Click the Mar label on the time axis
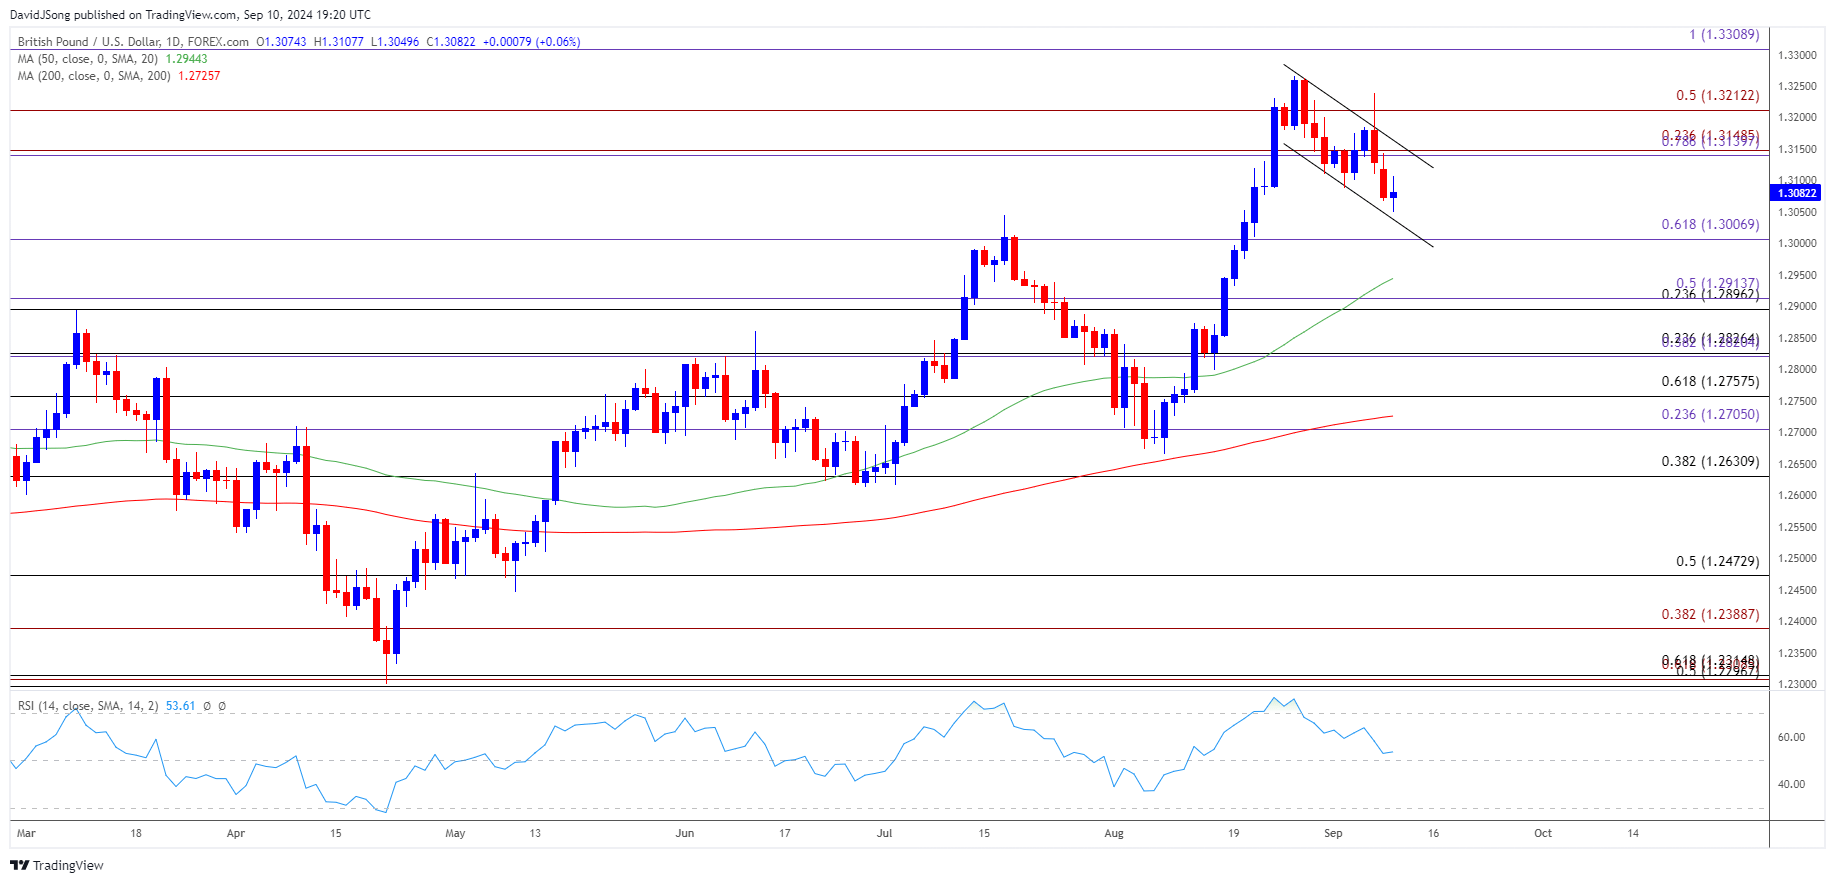The image size is (1835, 883). coord(26,833)
